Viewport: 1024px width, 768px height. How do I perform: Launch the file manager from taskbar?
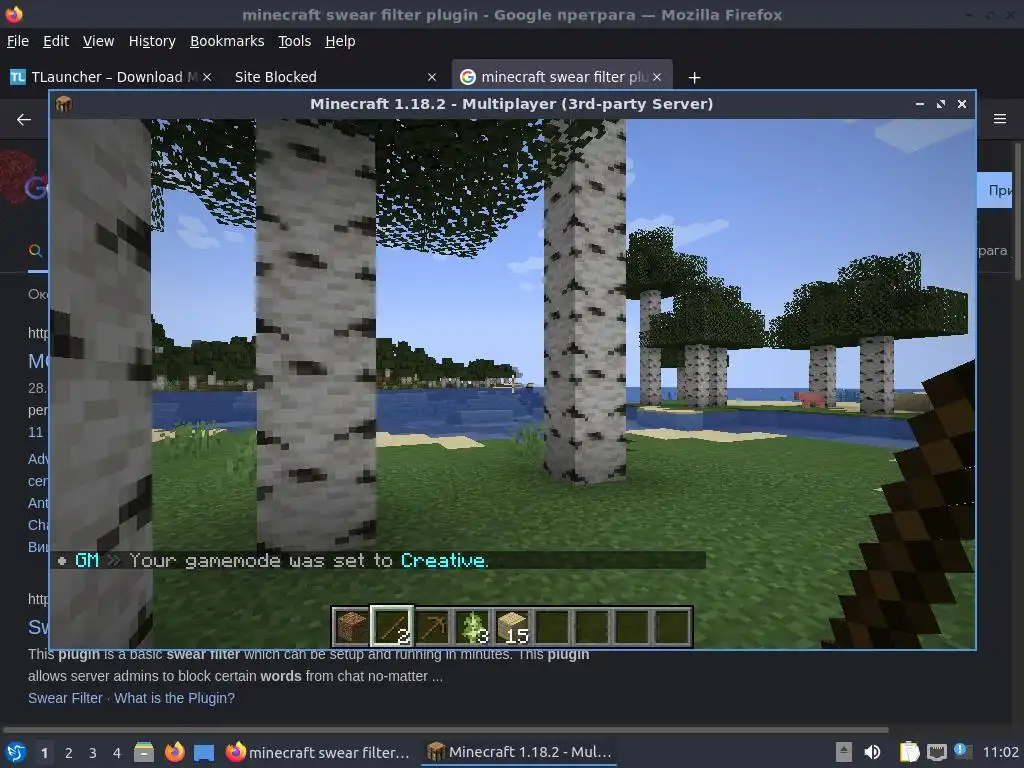(144, 752)
